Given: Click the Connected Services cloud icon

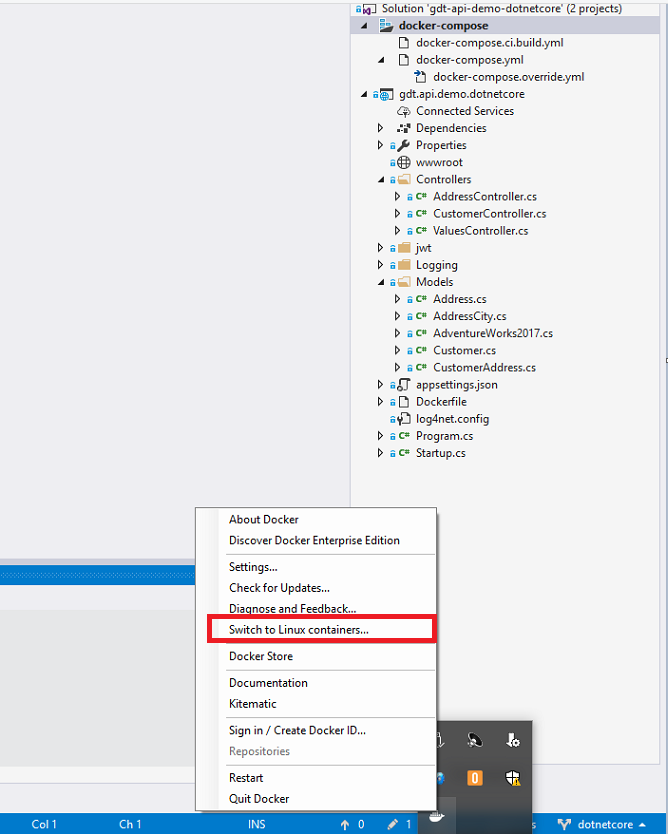Looking at the screenshot, I should pyautogui.click(x=404, y=111).
